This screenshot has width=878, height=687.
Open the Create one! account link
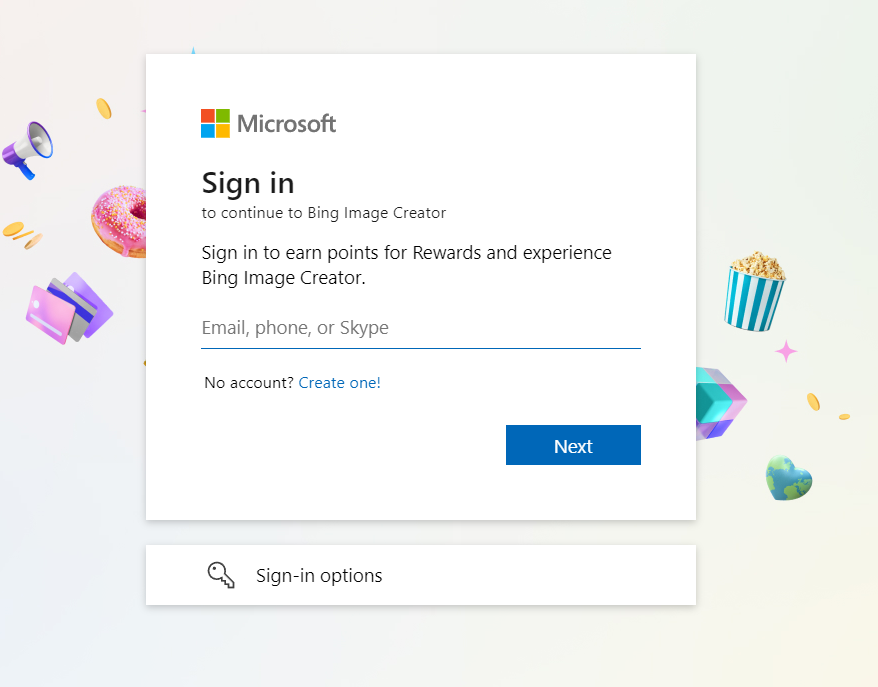click(339, 382)
